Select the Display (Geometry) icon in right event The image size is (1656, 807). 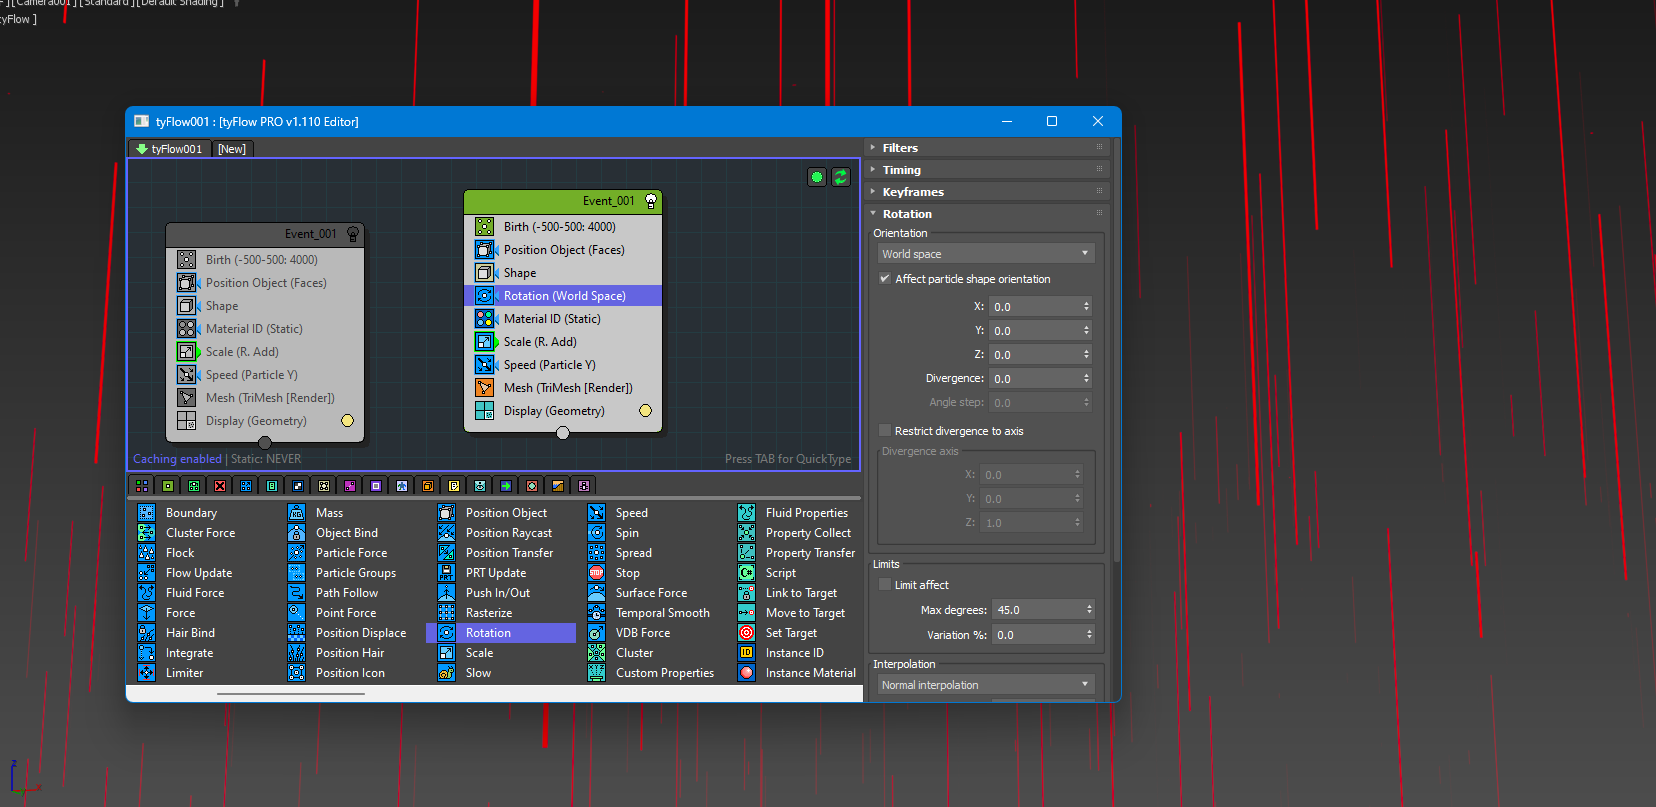pyautogui.click(x=484, y=411)
